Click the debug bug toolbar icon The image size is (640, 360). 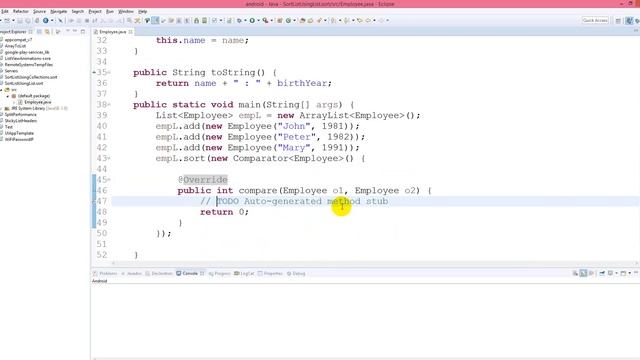tap(239, 20)
